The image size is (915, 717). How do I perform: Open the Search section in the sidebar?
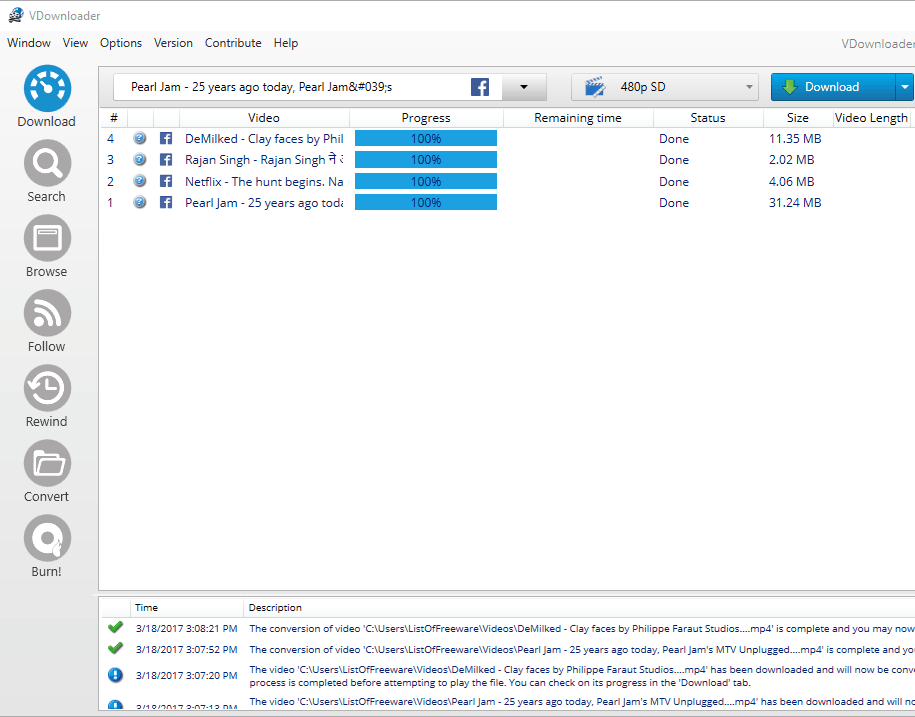tap(47, 172)
